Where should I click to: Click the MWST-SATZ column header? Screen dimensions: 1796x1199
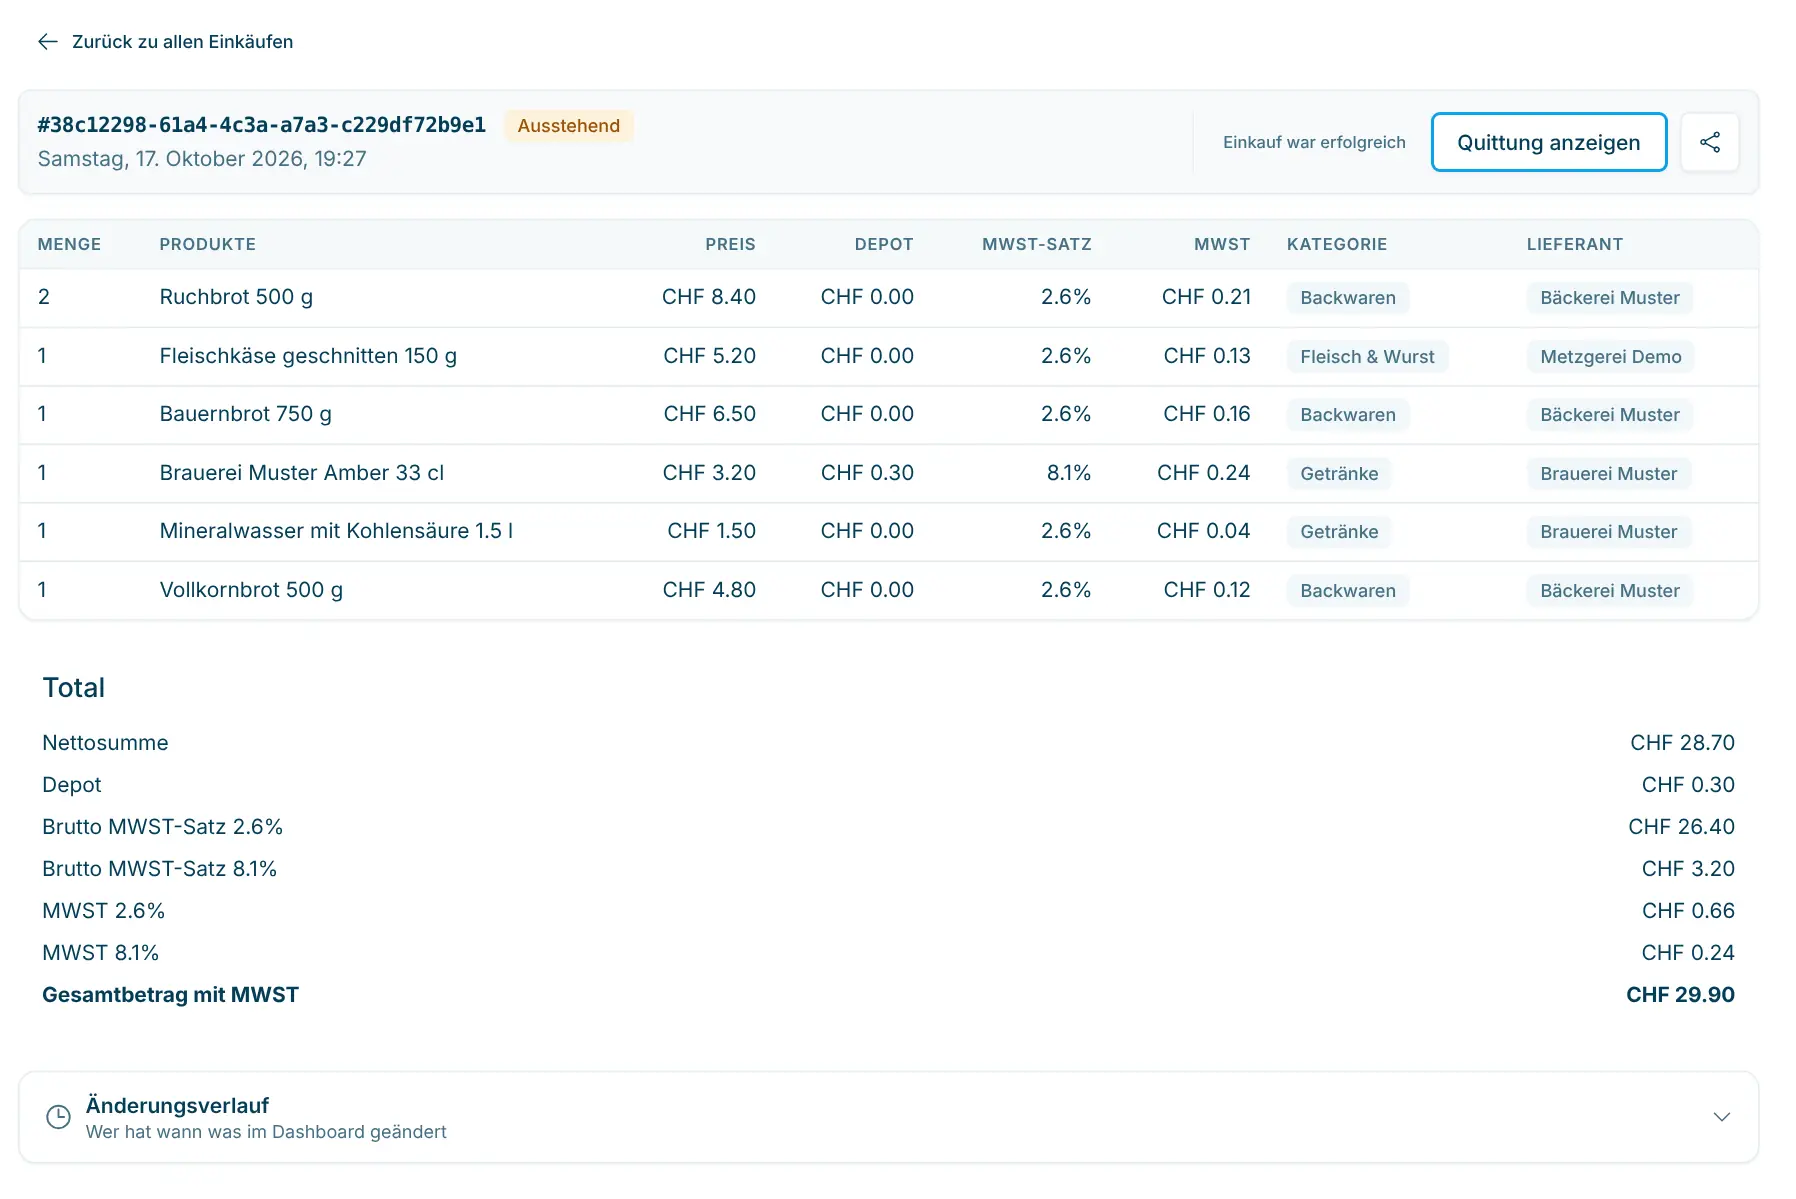(1036, 244)
